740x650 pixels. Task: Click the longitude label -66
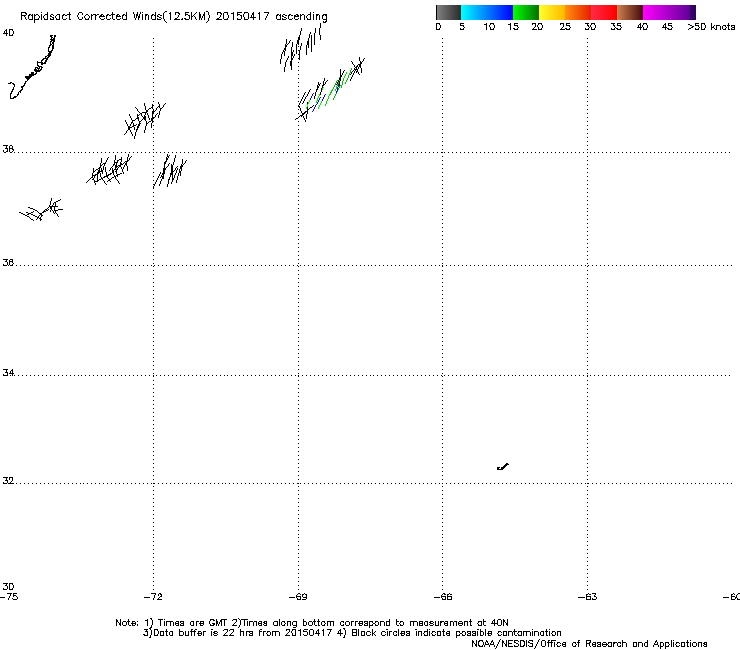[x=443, y=597]
